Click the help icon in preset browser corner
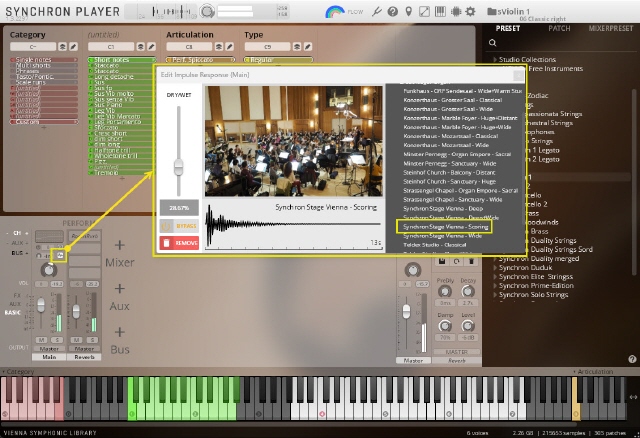640x438 pixels. [x=632, y=359]
